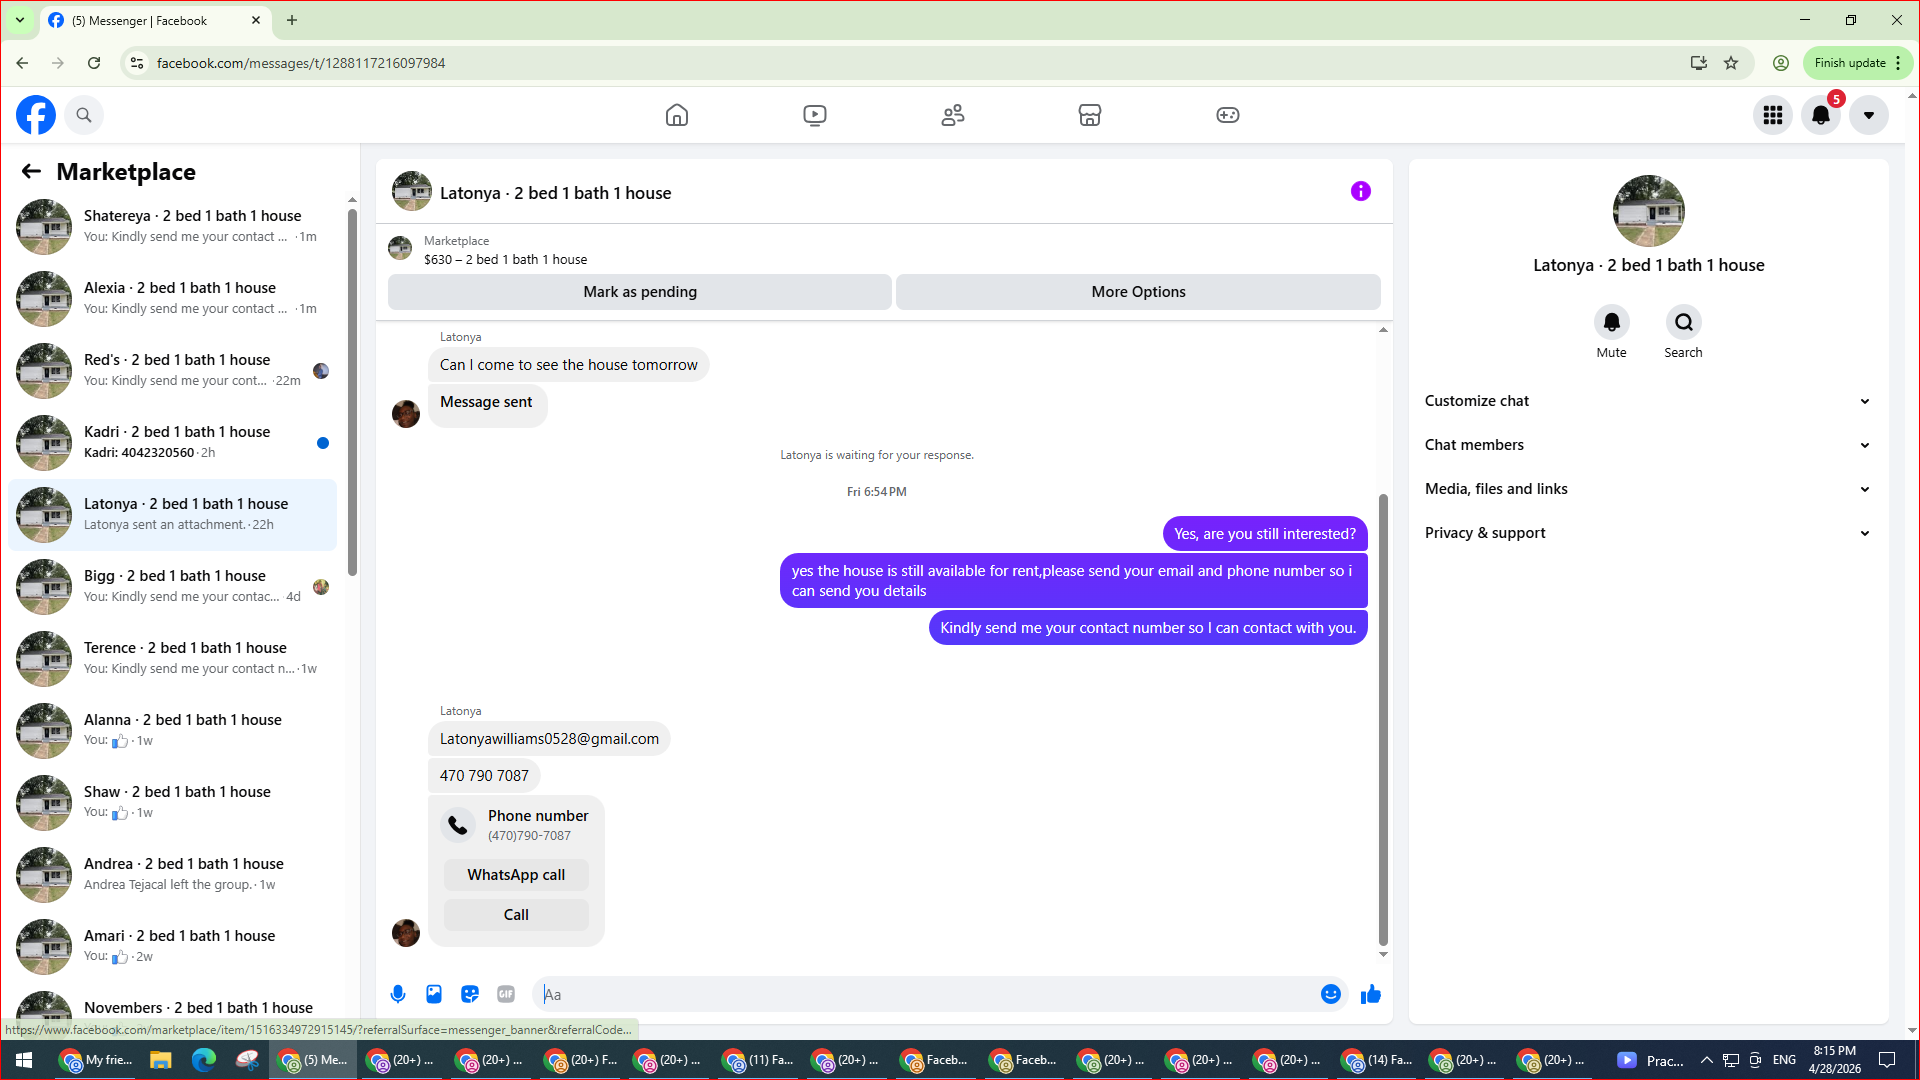Expand the Chat members section
The width and height of the screenshot is (1920, 1080).
click(1648, 445)
